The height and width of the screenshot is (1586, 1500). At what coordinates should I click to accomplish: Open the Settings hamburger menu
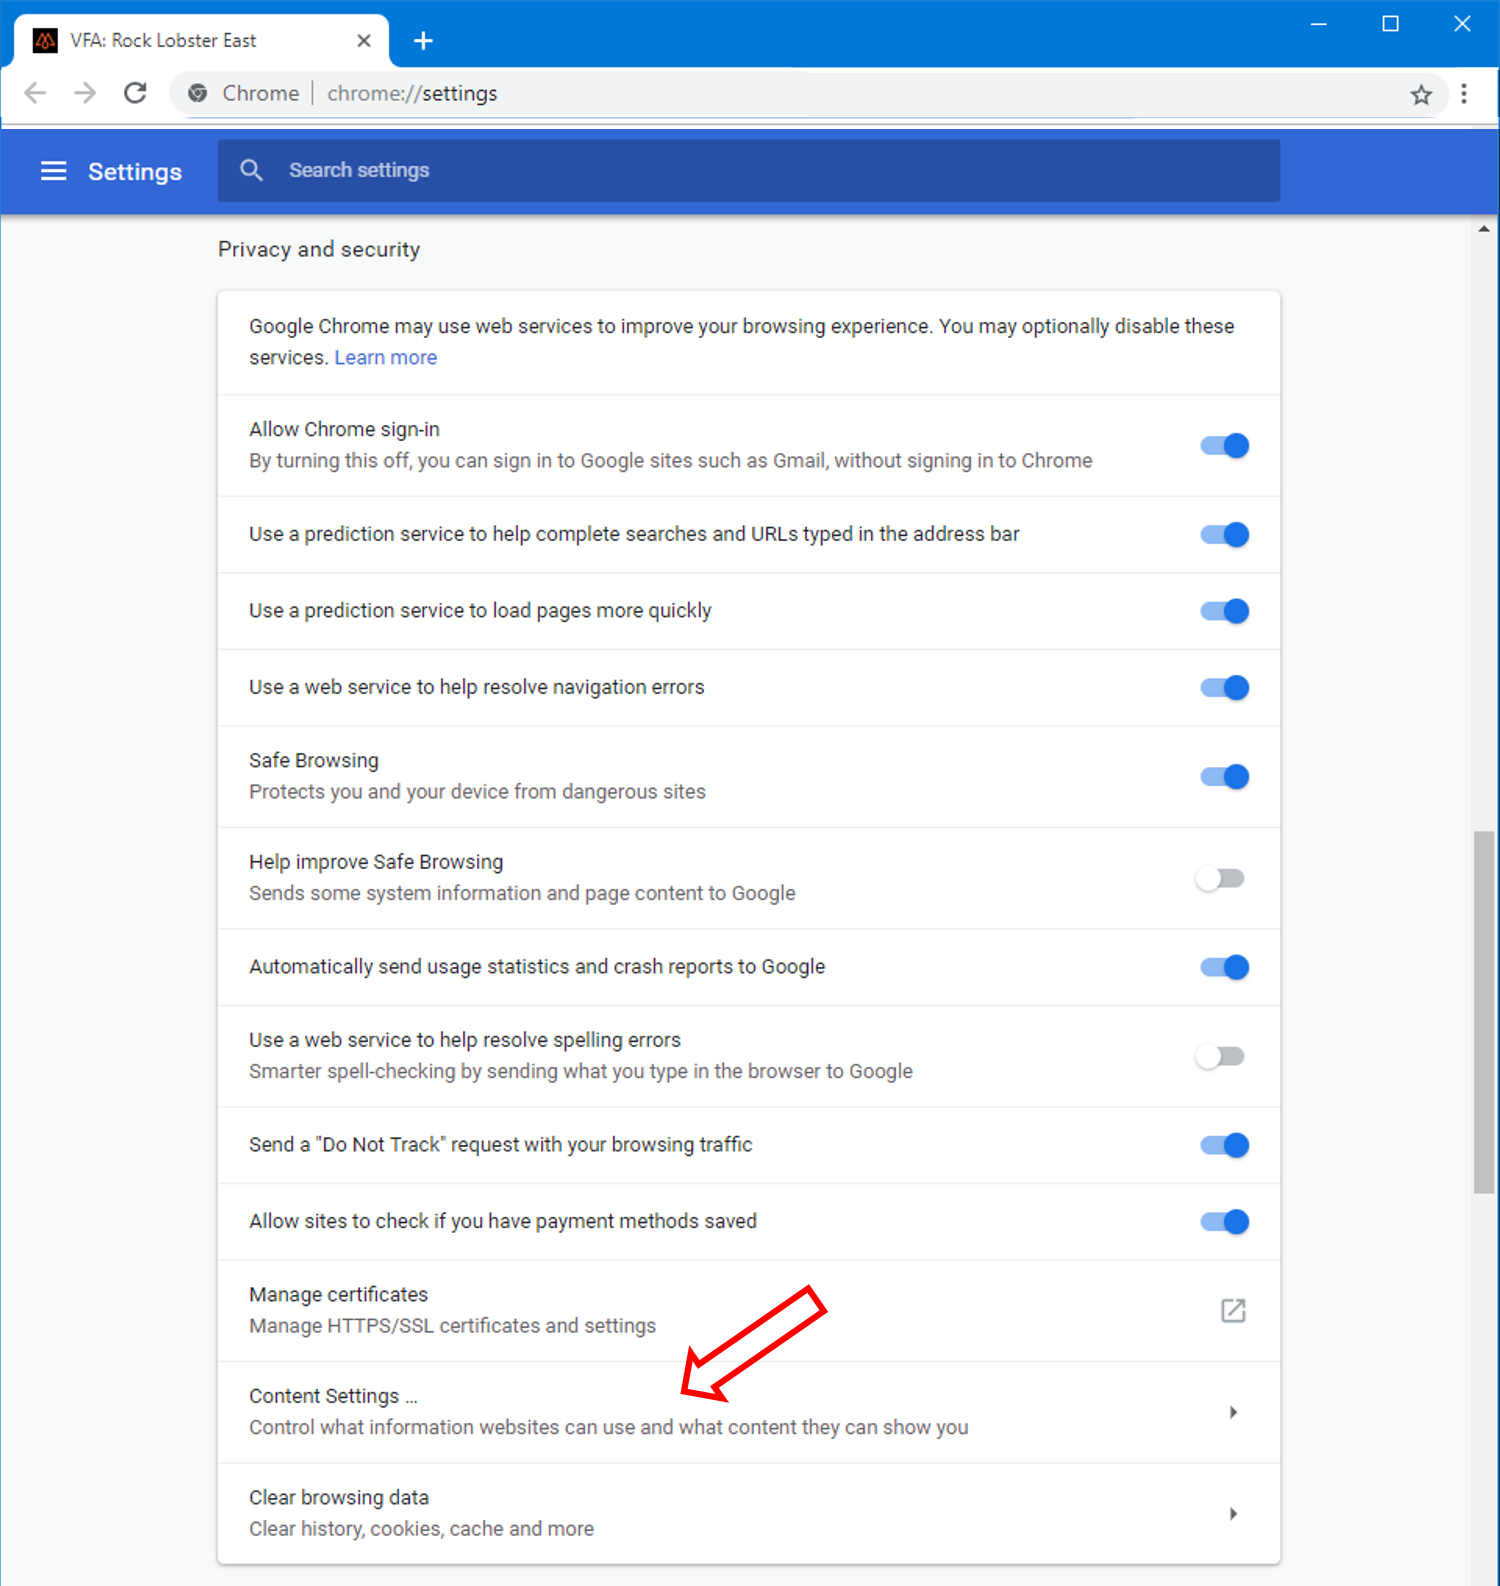click(x=53, y=171)
